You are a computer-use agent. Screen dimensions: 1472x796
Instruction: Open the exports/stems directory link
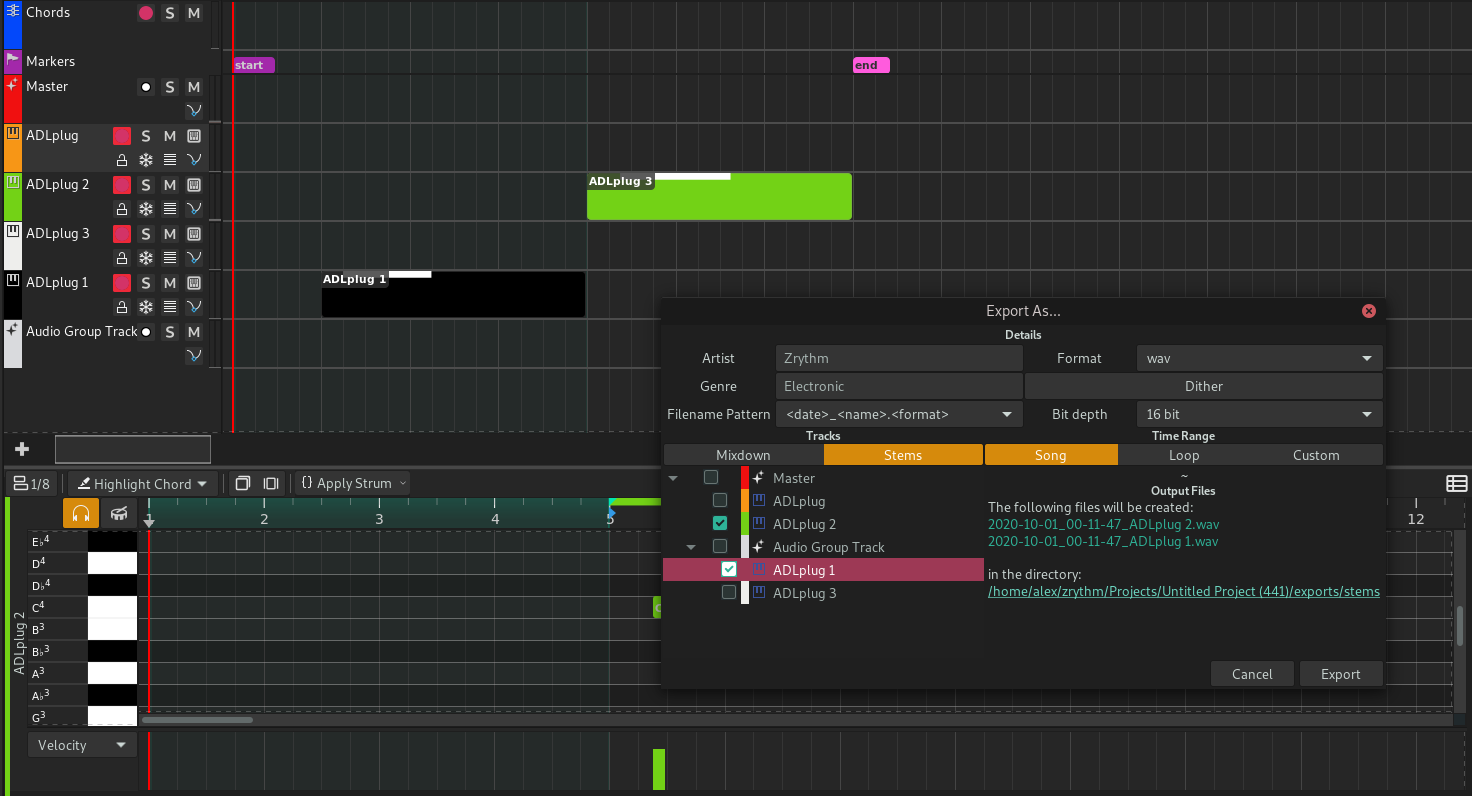(x=1184, y=591)
